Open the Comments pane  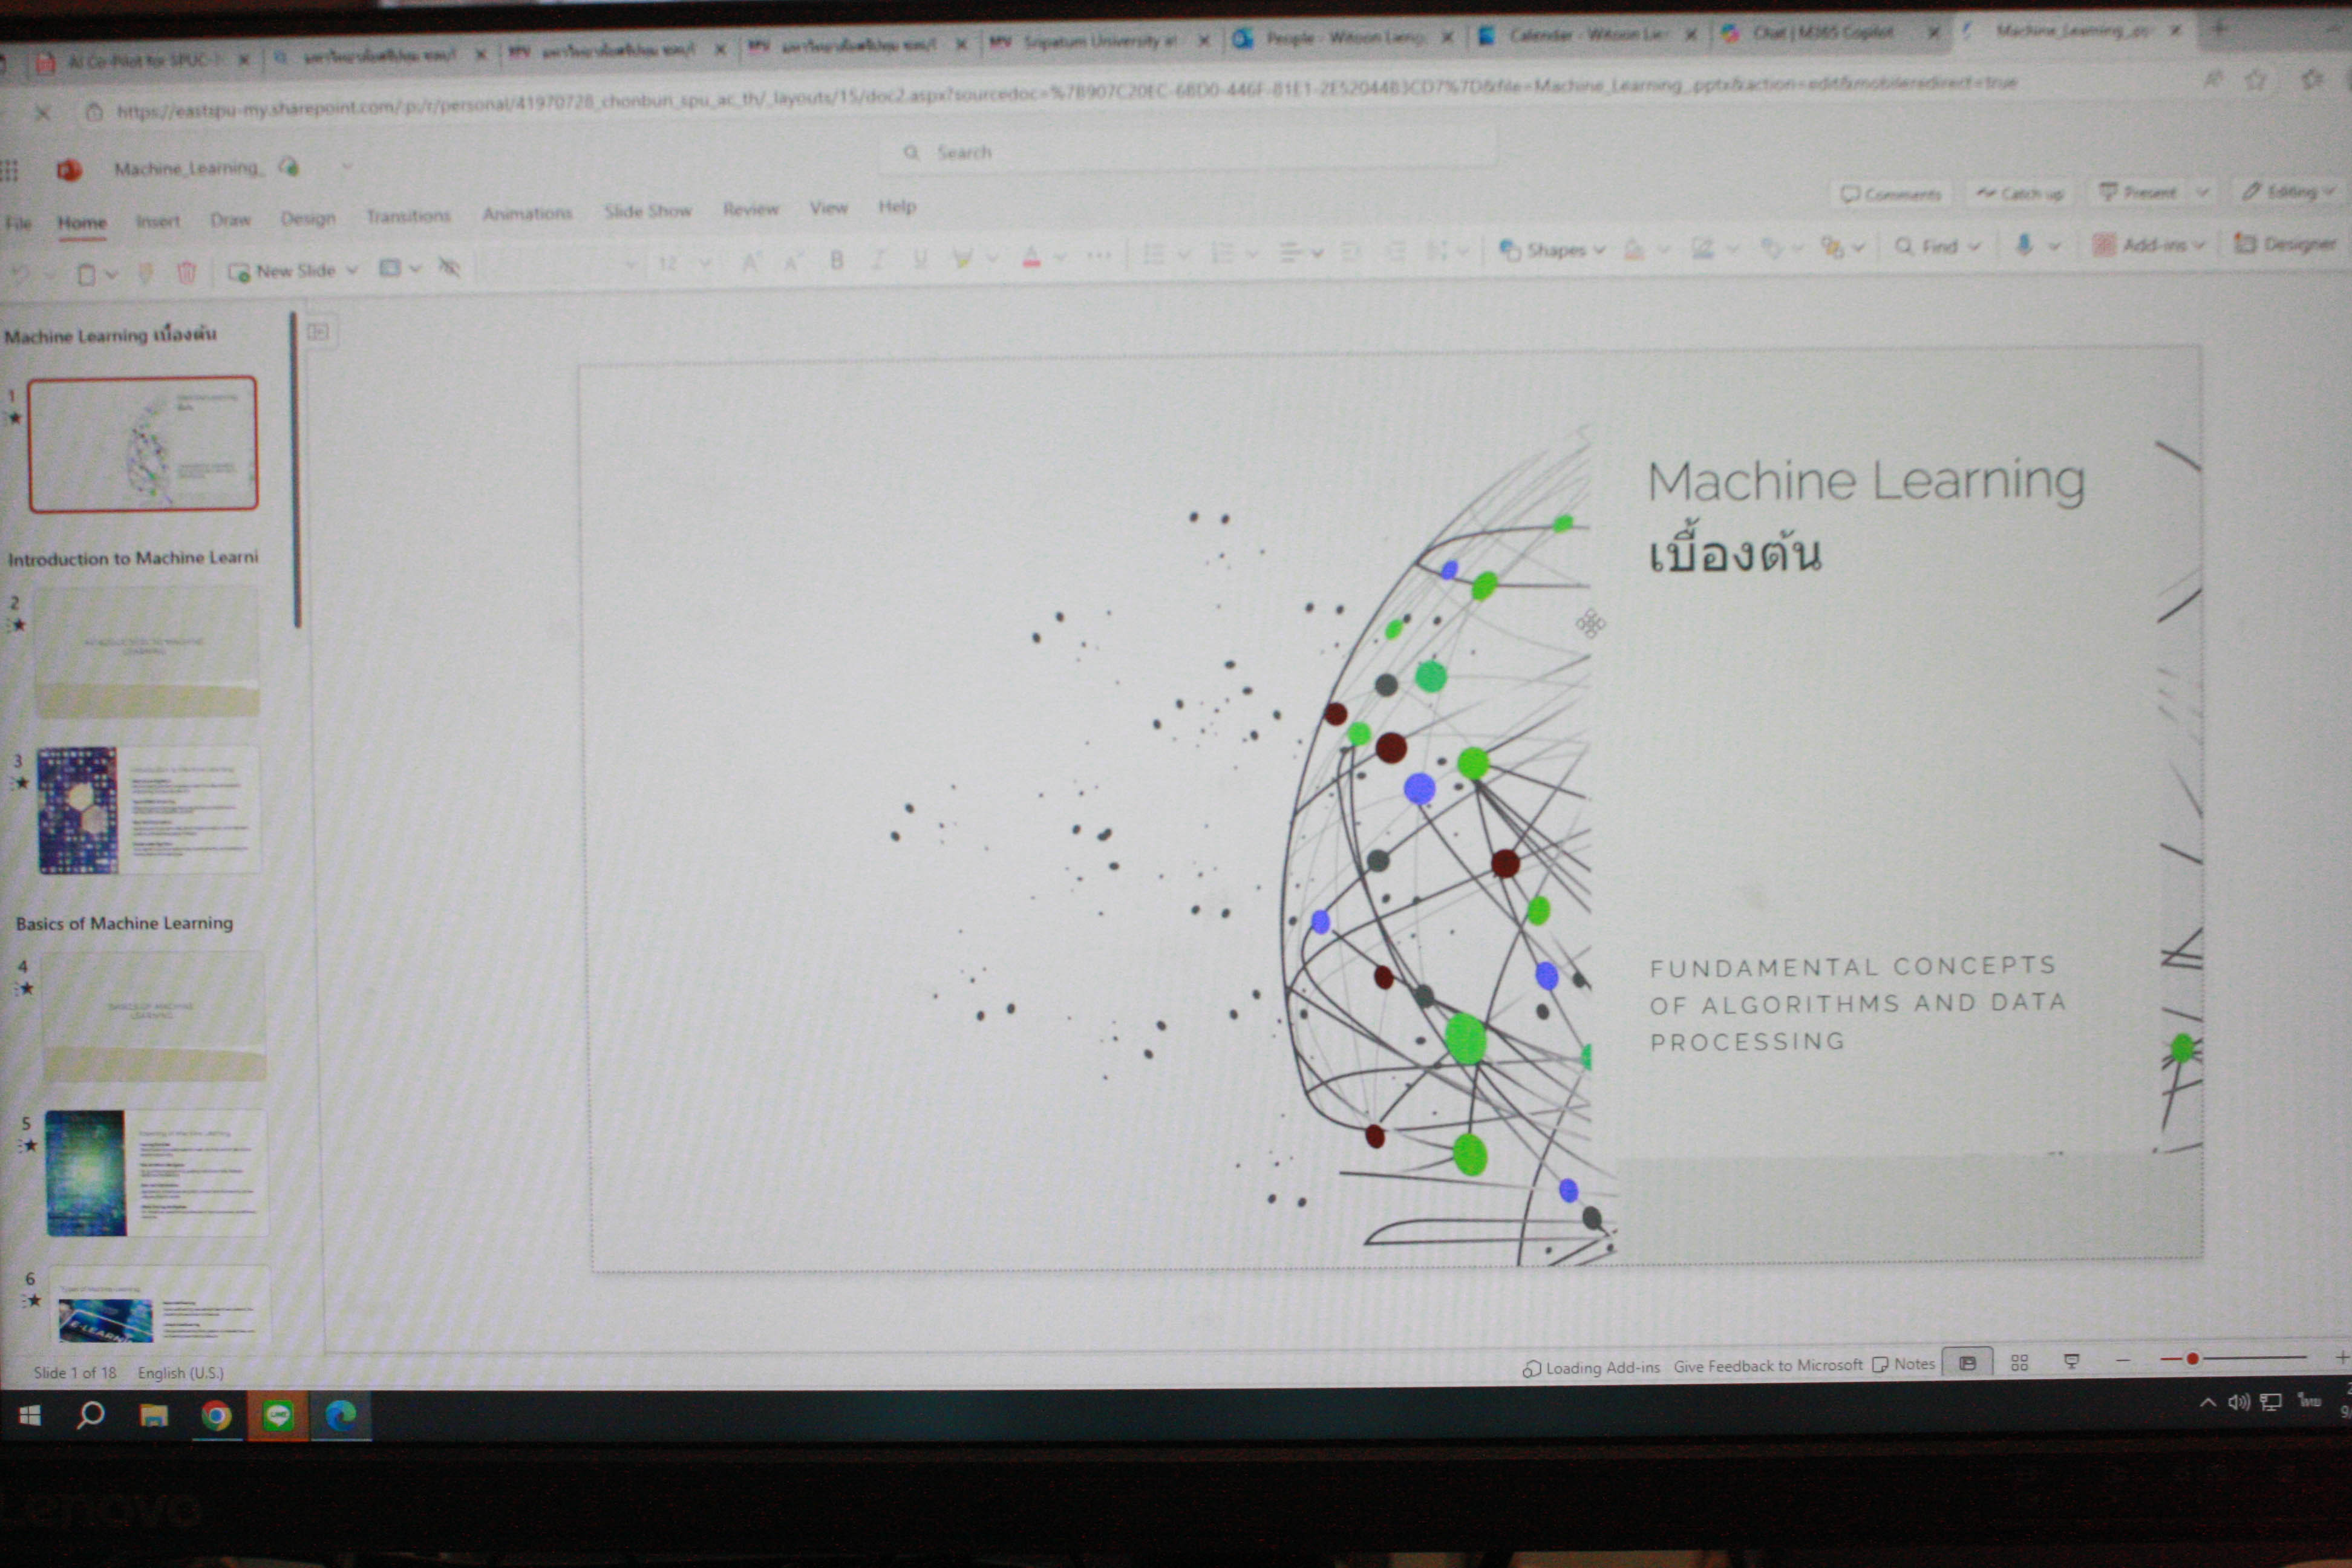click(x=1890, y=194)
